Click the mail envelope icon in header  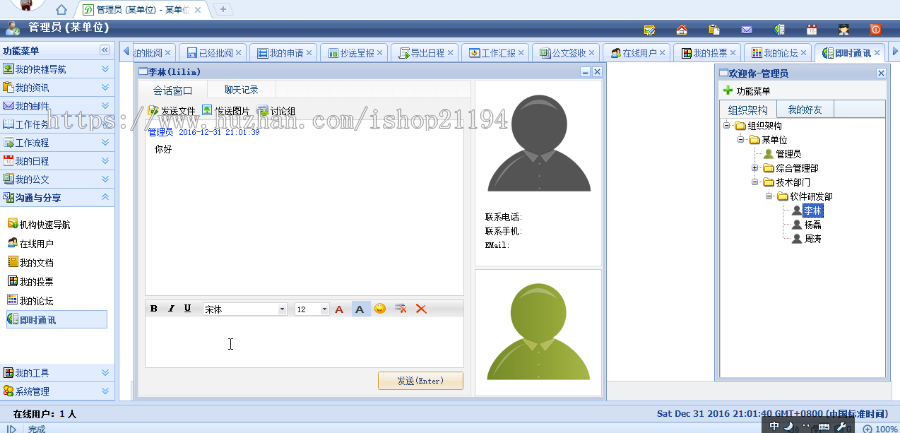point(746,29)
